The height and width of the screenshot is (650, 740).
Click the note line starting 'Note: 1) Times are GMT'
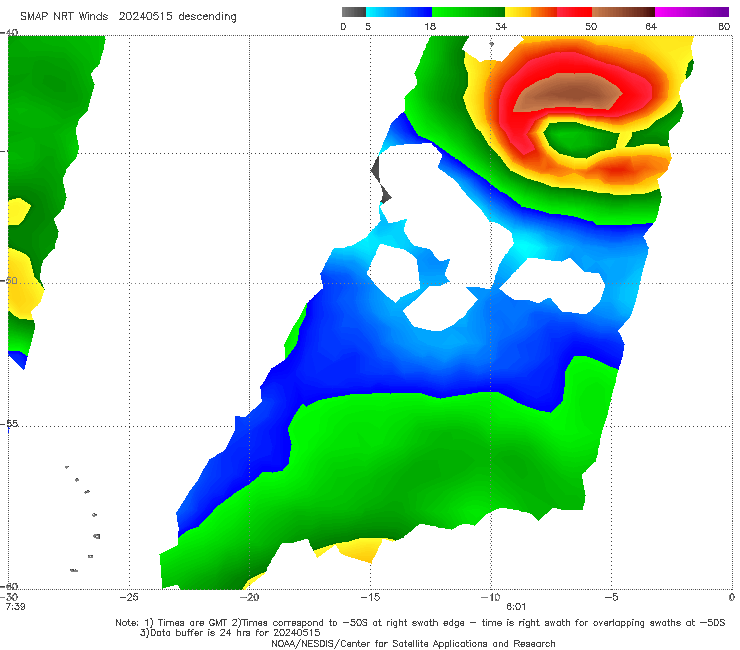pyautogui.click(x=420, y=623)
